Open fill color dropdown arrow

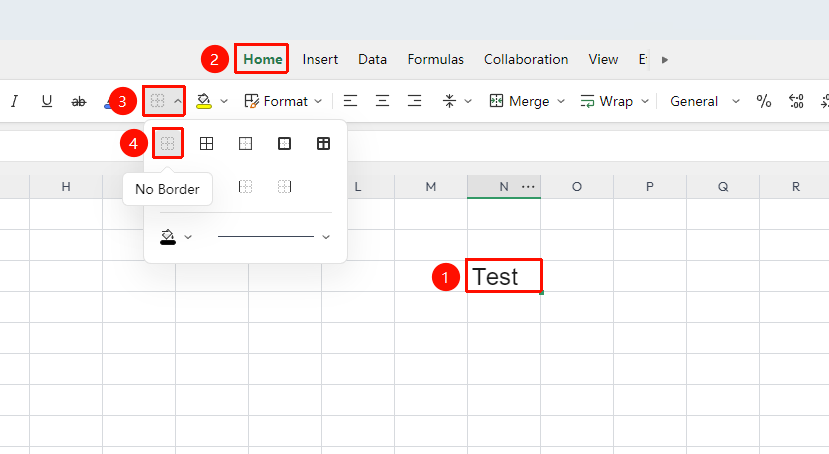click(x=224, y=101)
